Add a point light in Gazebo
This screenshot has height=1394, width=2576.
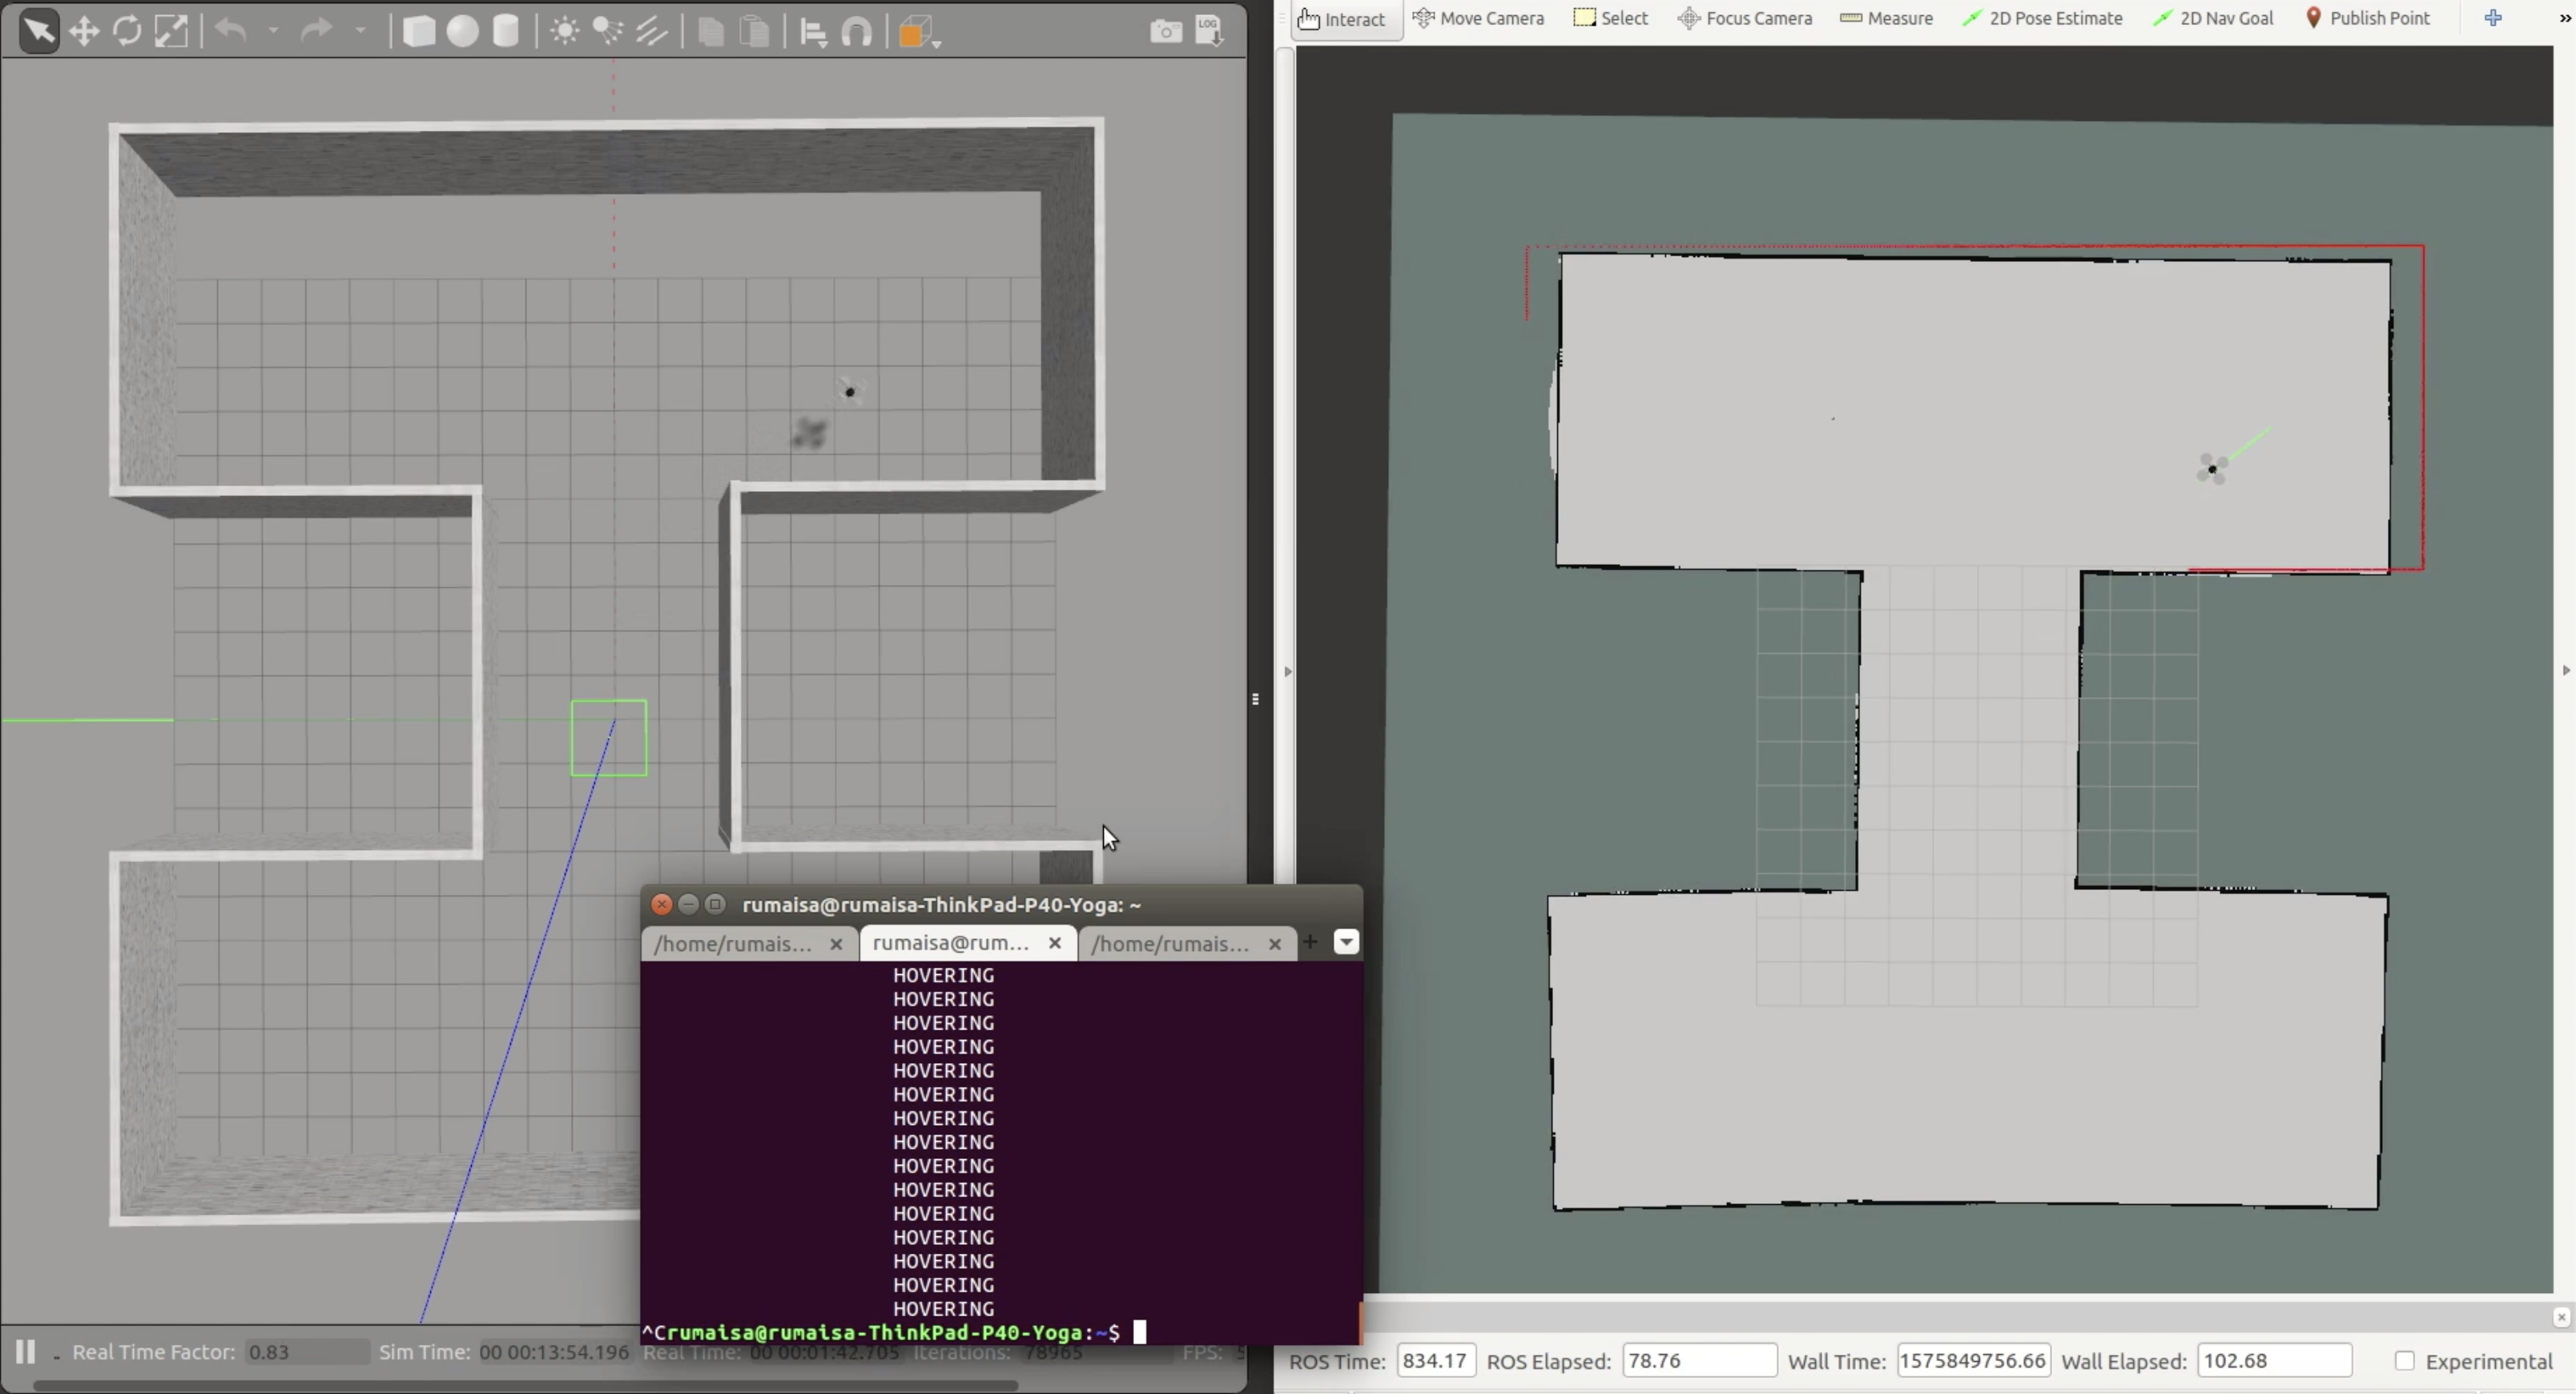(565, 32)
